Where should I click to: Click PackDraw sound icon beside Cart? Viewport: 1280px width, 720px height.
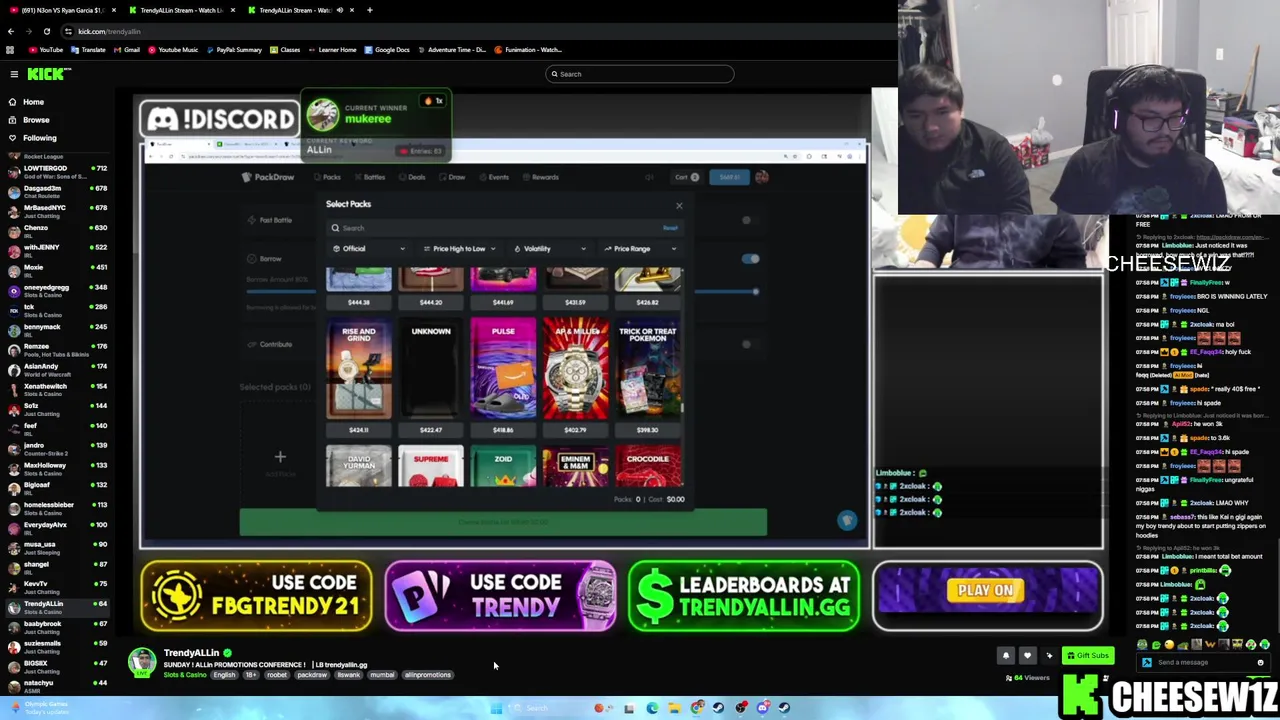[x=649, y=177]
